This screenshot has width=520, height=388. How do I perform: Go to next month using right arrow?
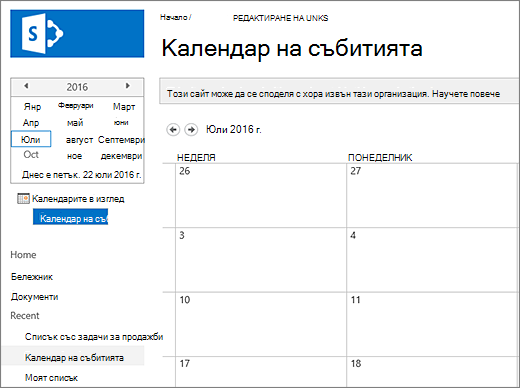point(191,129)
